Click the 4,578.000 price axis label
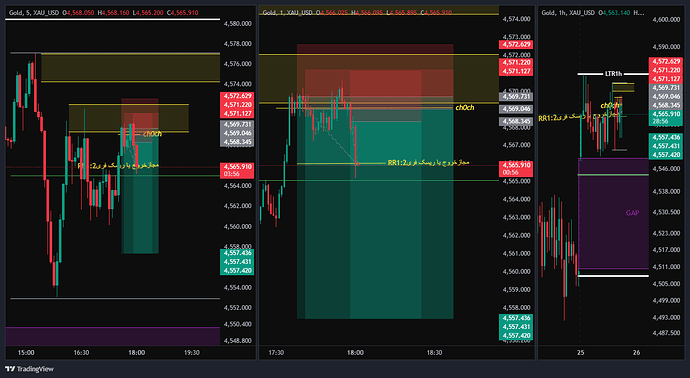Viewport: 690px width, 378px height. tap(238, 44)
